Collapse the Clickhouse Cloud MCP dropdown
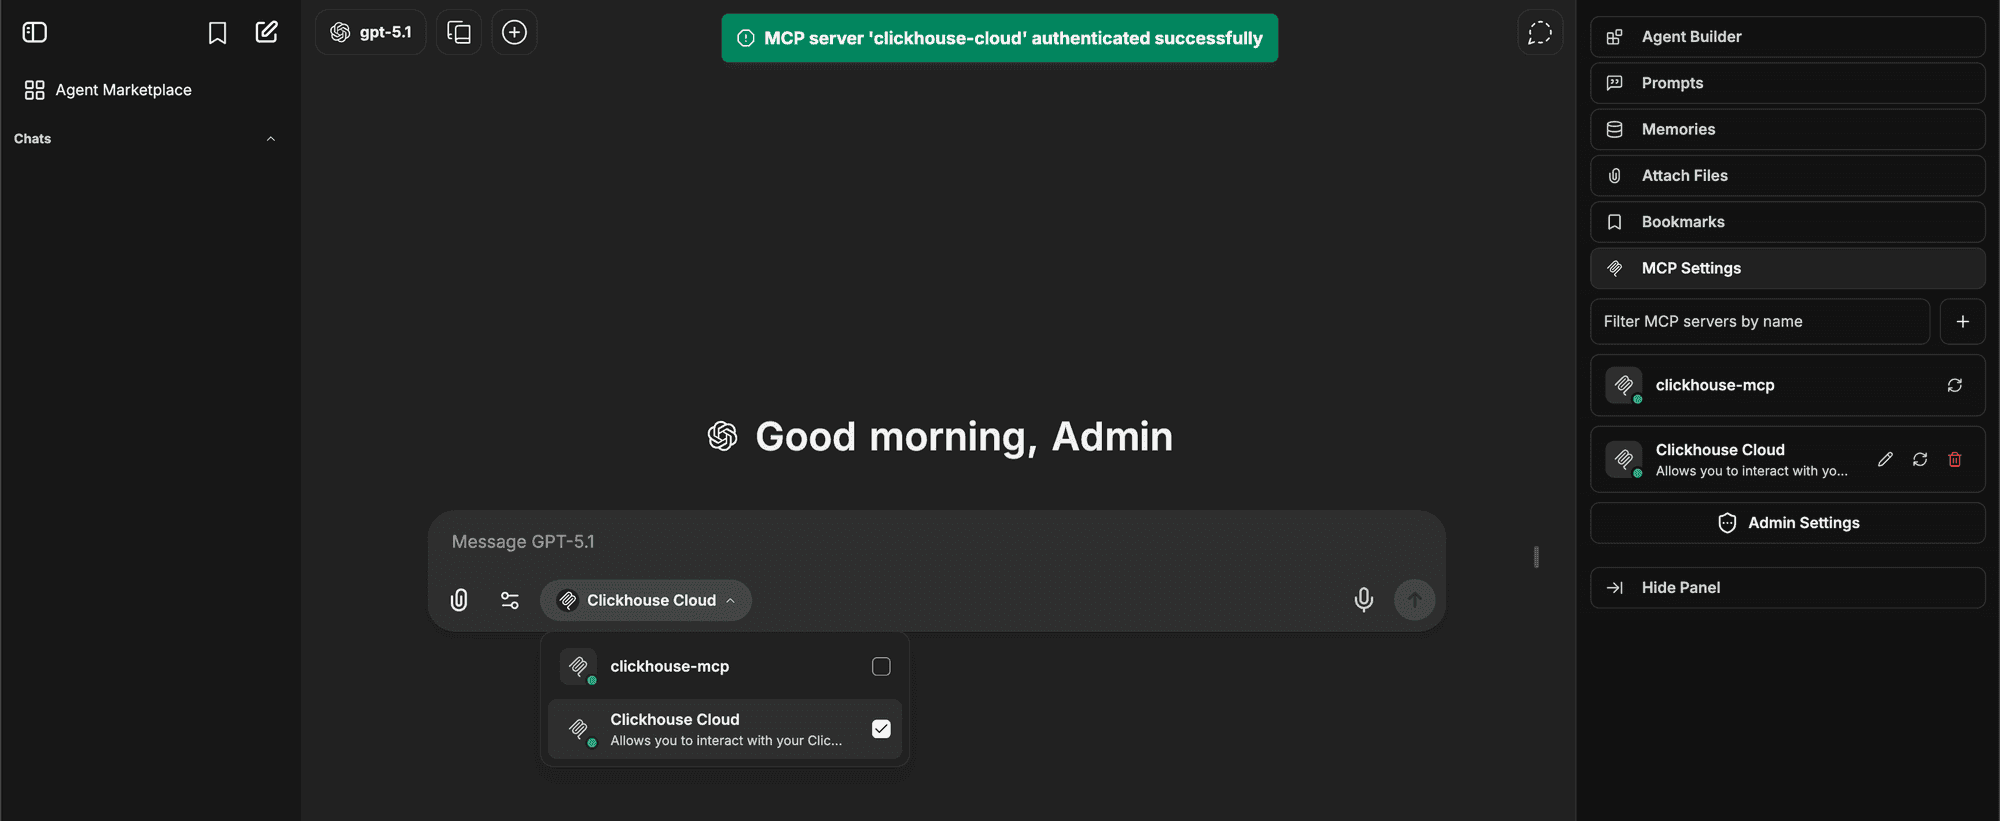 coord(646,600)
